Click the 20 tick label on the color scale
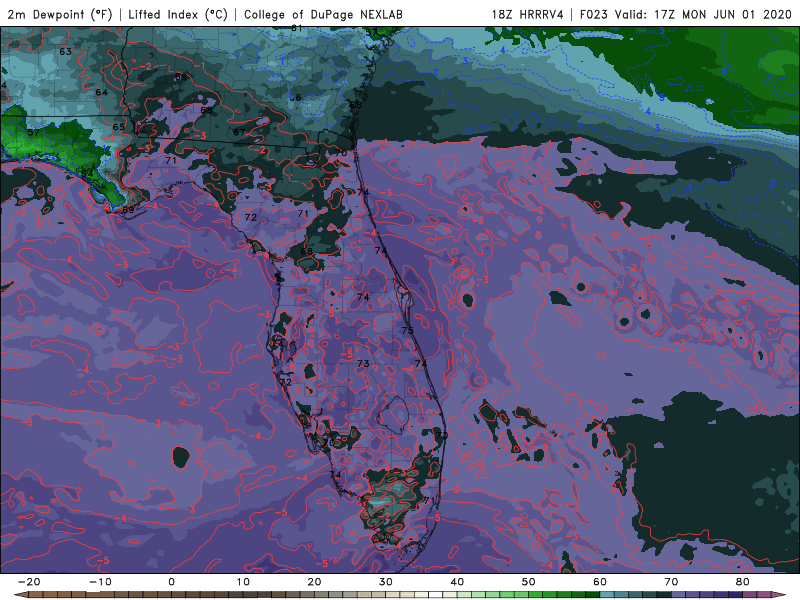Image resolution: width=800 pixels, height=600 pixels. [314, 582]
